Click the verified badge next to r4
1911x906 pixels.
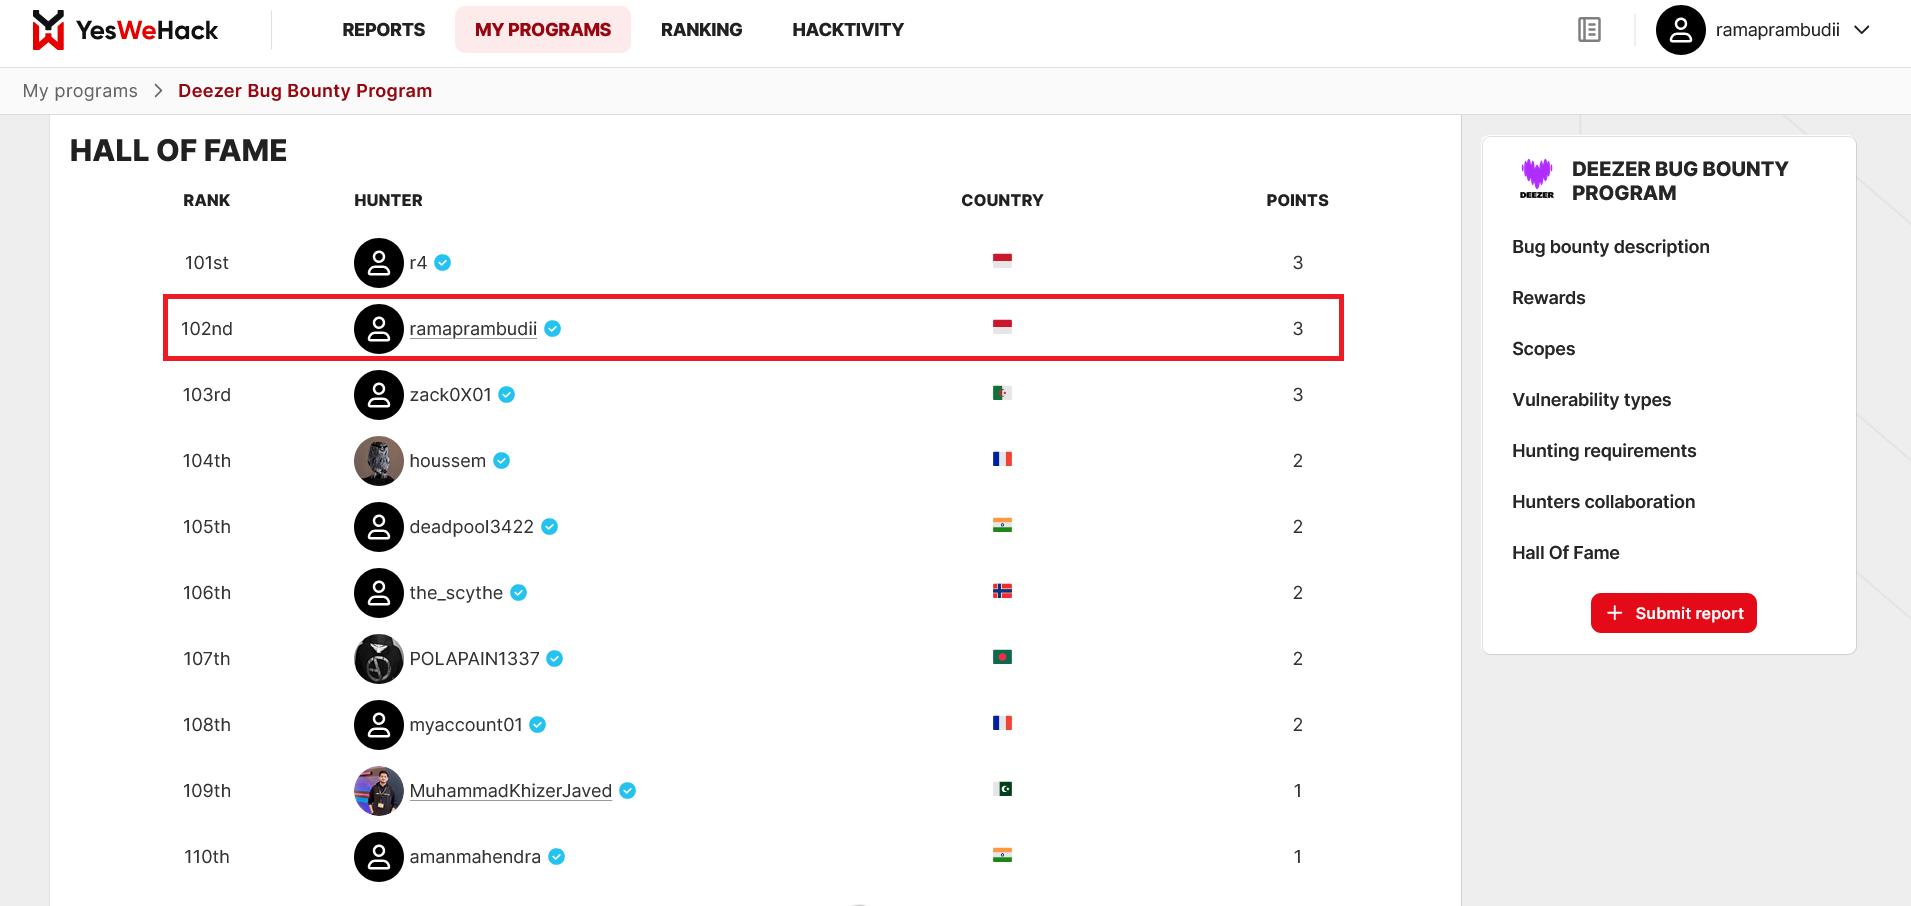[x=443, y=263]
